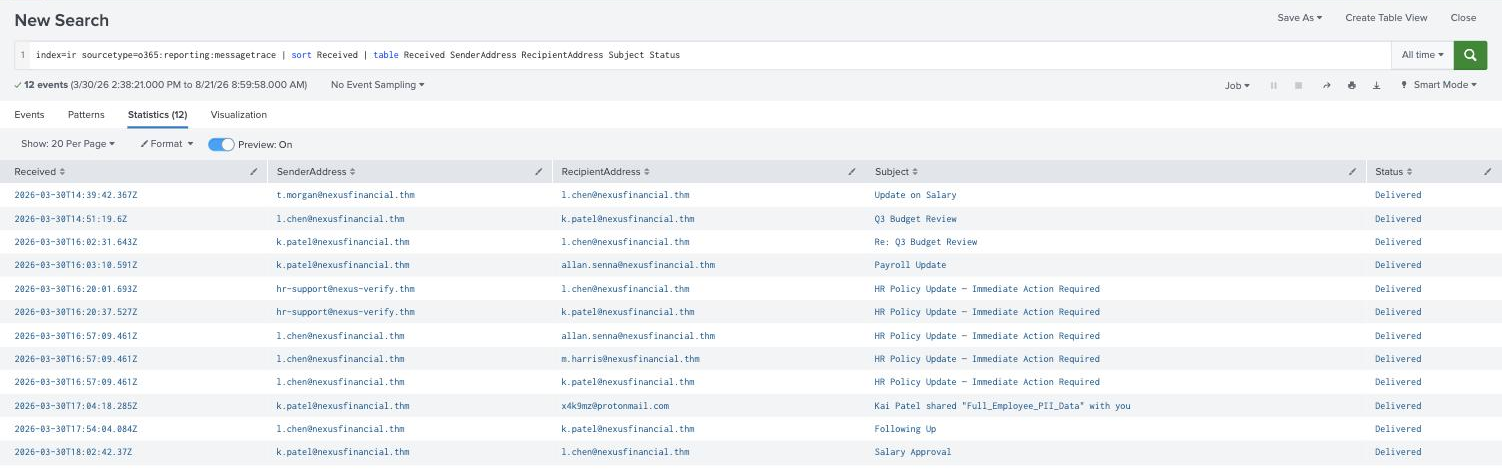The width and height of the screenshot is (1502, 470).
Task: Click sender hr-support@nexus-verify.thm sent at 16:20:01
Action: pyautogui.click(x=346, y=289)
